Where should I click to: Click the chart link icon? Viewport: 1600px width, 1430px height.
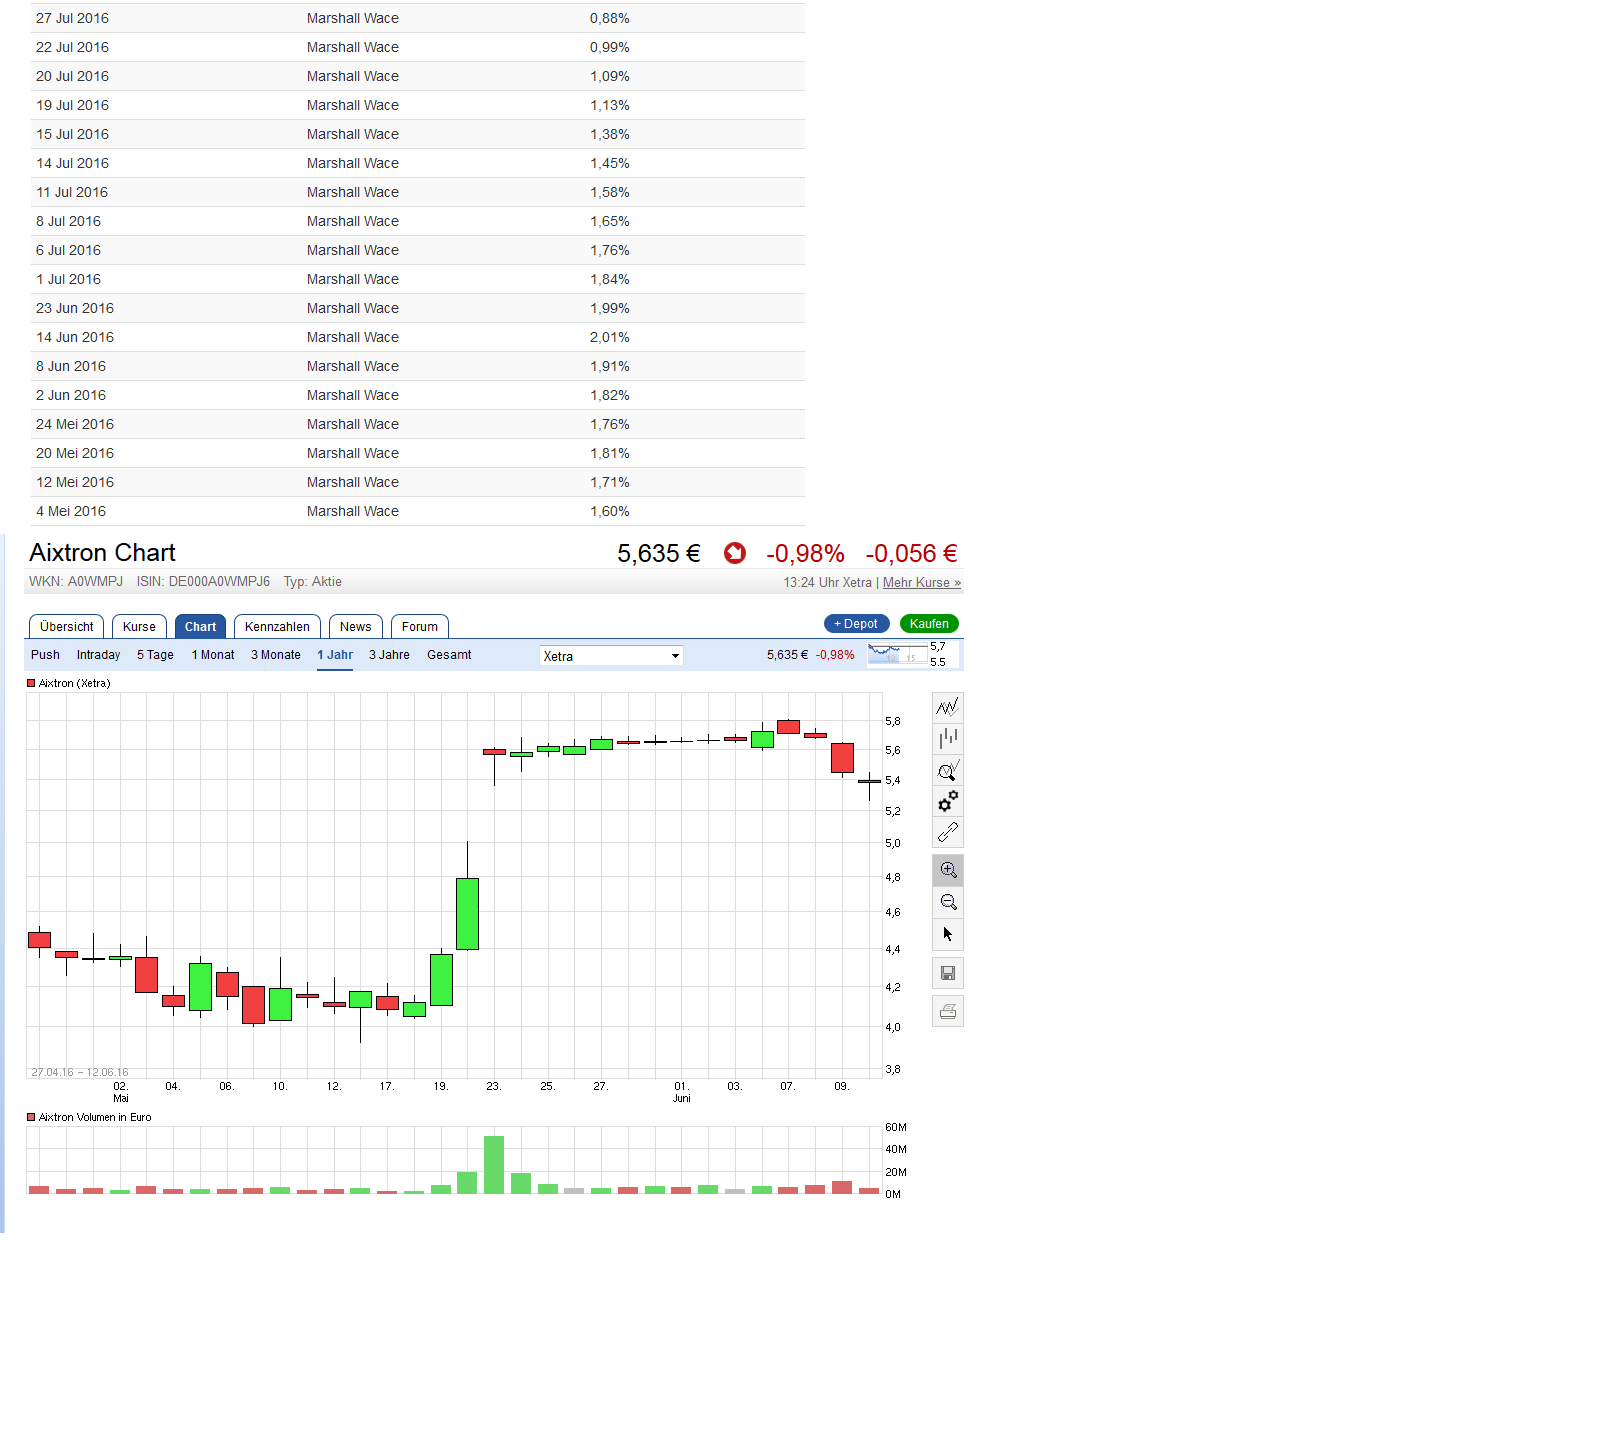948,832
